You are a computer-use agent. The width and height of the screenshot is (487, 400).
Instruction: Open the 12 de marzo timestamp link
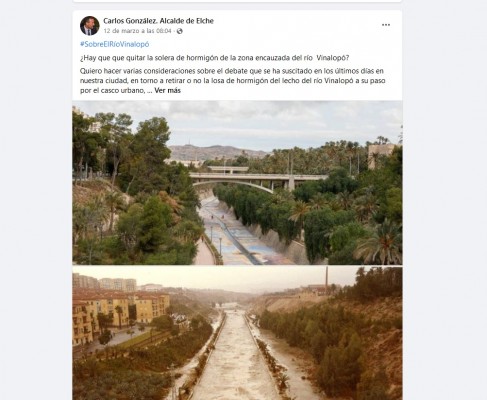(x=137, y=31)
